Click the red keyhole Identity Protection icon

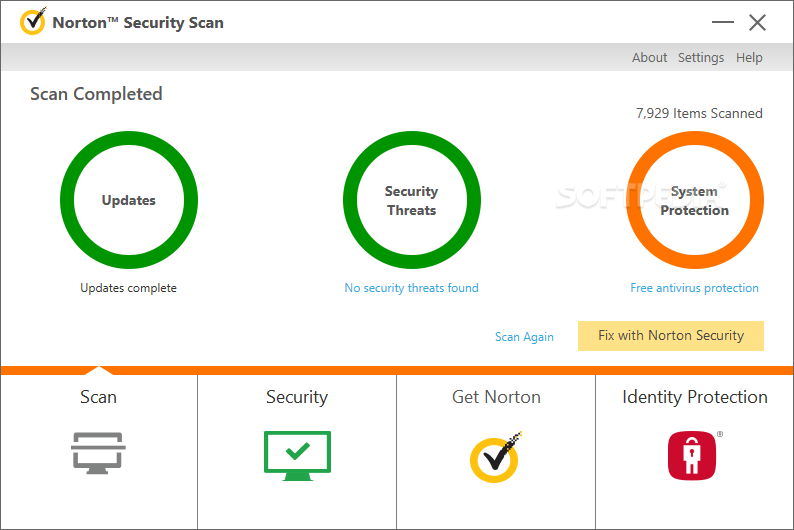[x=694, y=455]
